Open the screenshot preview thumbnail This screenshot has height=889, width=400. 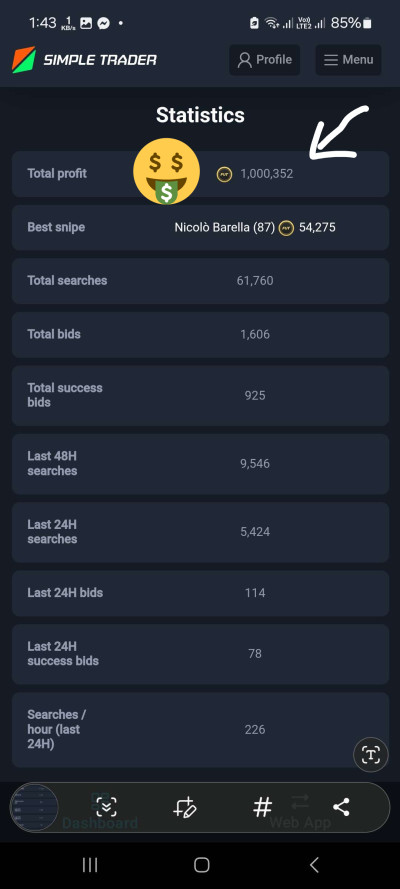click(35, 807)
